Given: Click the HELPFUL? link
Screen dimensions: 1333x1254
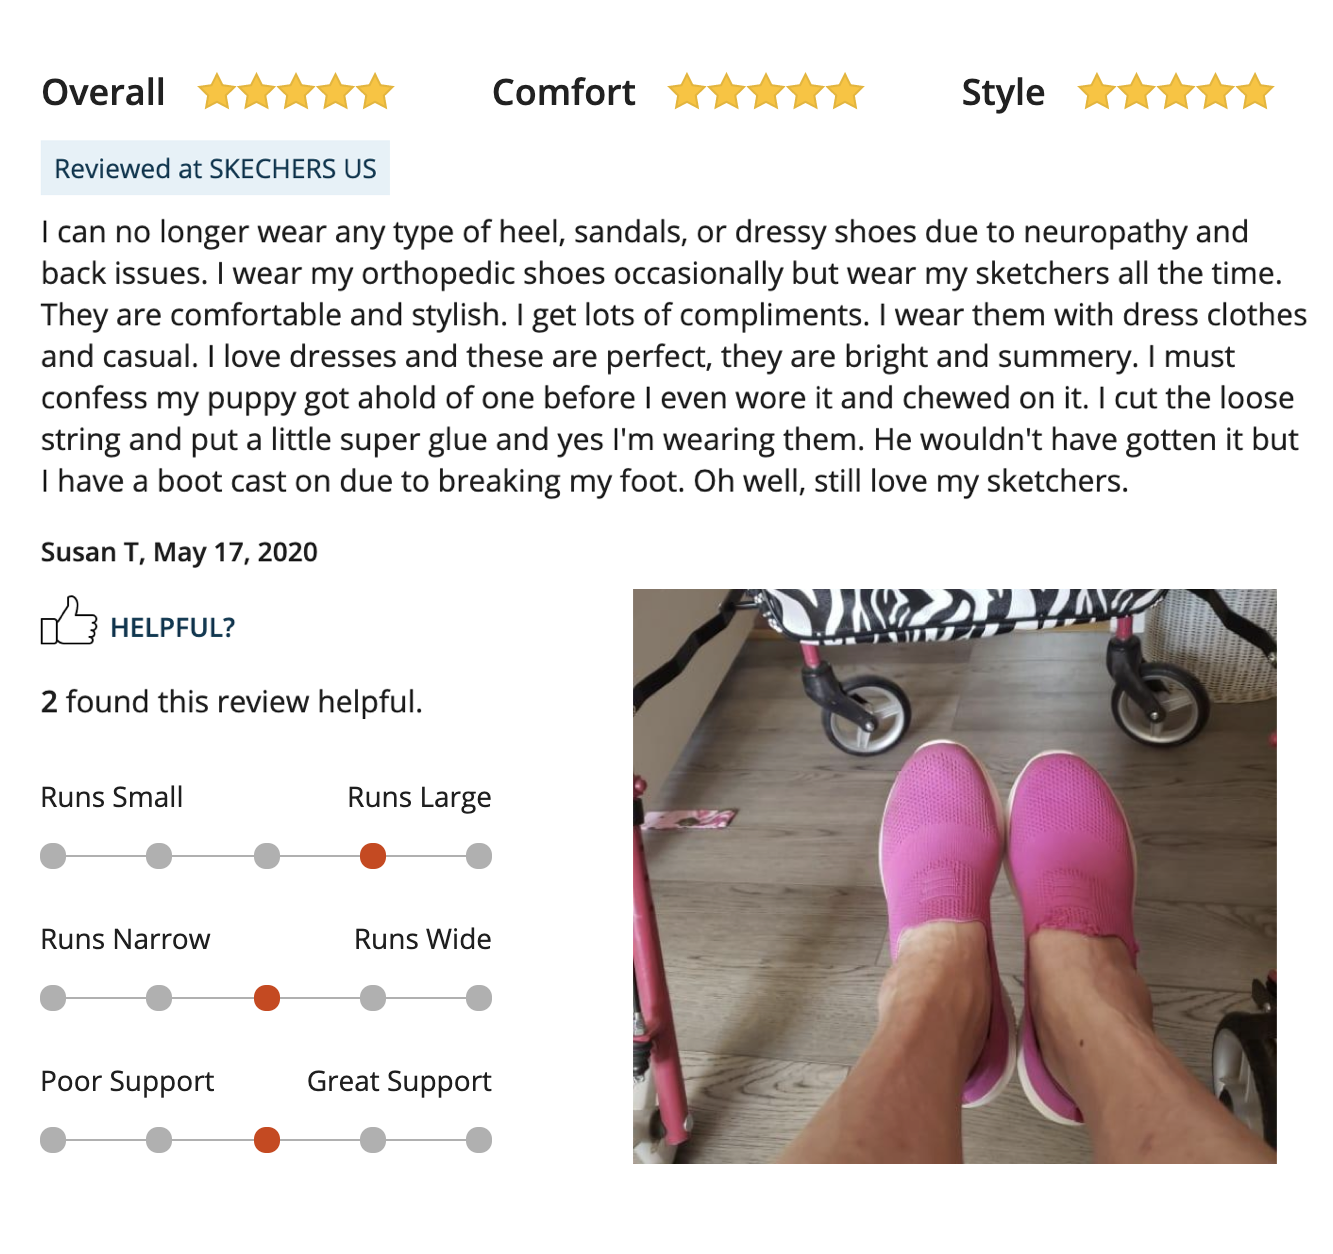Looking at the screenshot, I should [172, 628].
